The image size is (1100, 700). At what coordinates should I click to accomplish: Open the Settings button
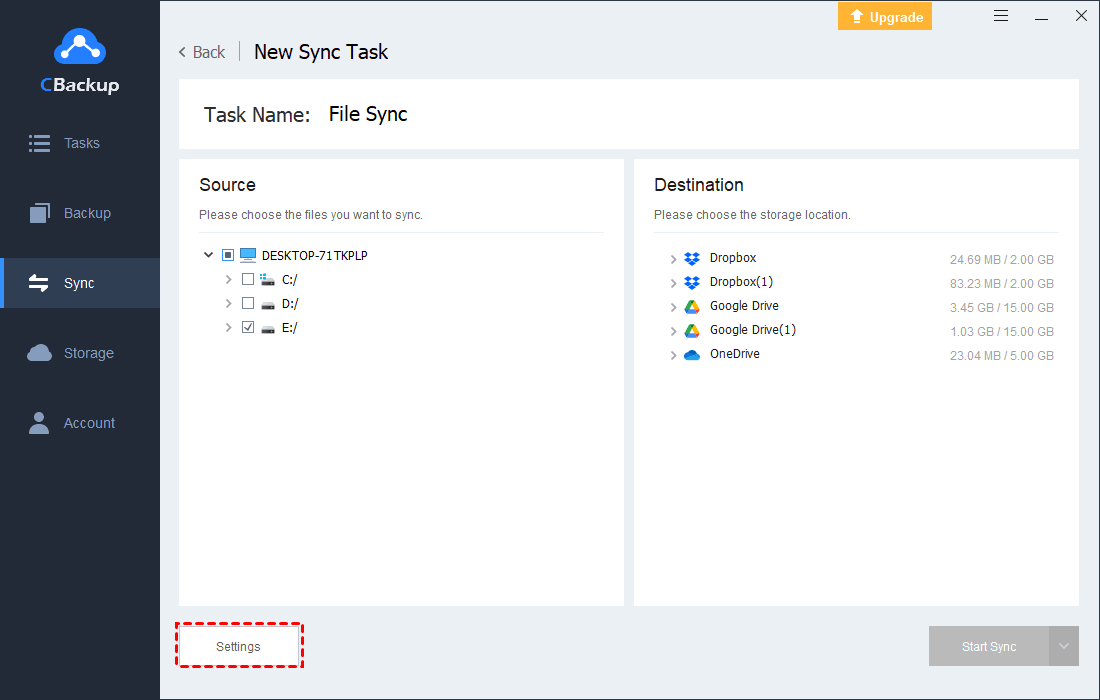pyautogui.click(x=239, y=647)
